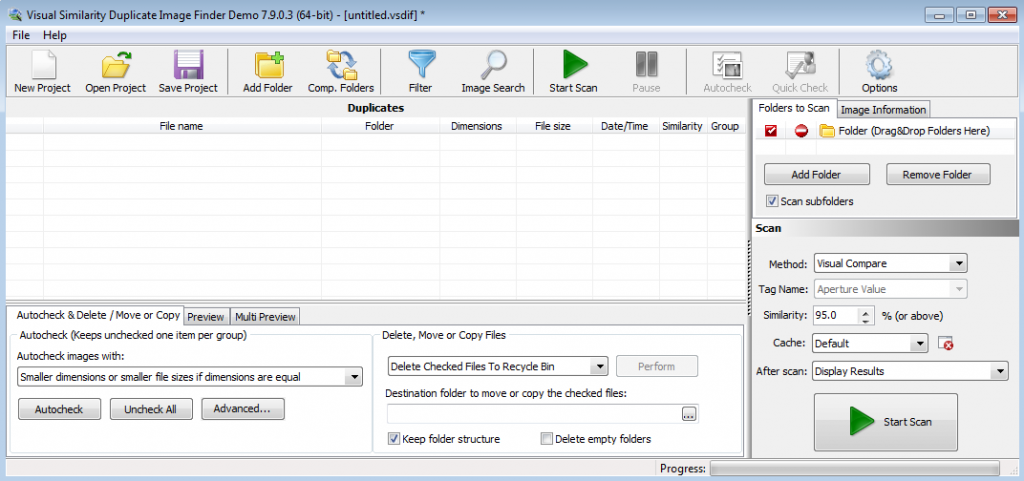This screenshot has height=481, width=1024.
Task: Click Folder (Drag&Drop Folders Here) header
Action: 915,131
